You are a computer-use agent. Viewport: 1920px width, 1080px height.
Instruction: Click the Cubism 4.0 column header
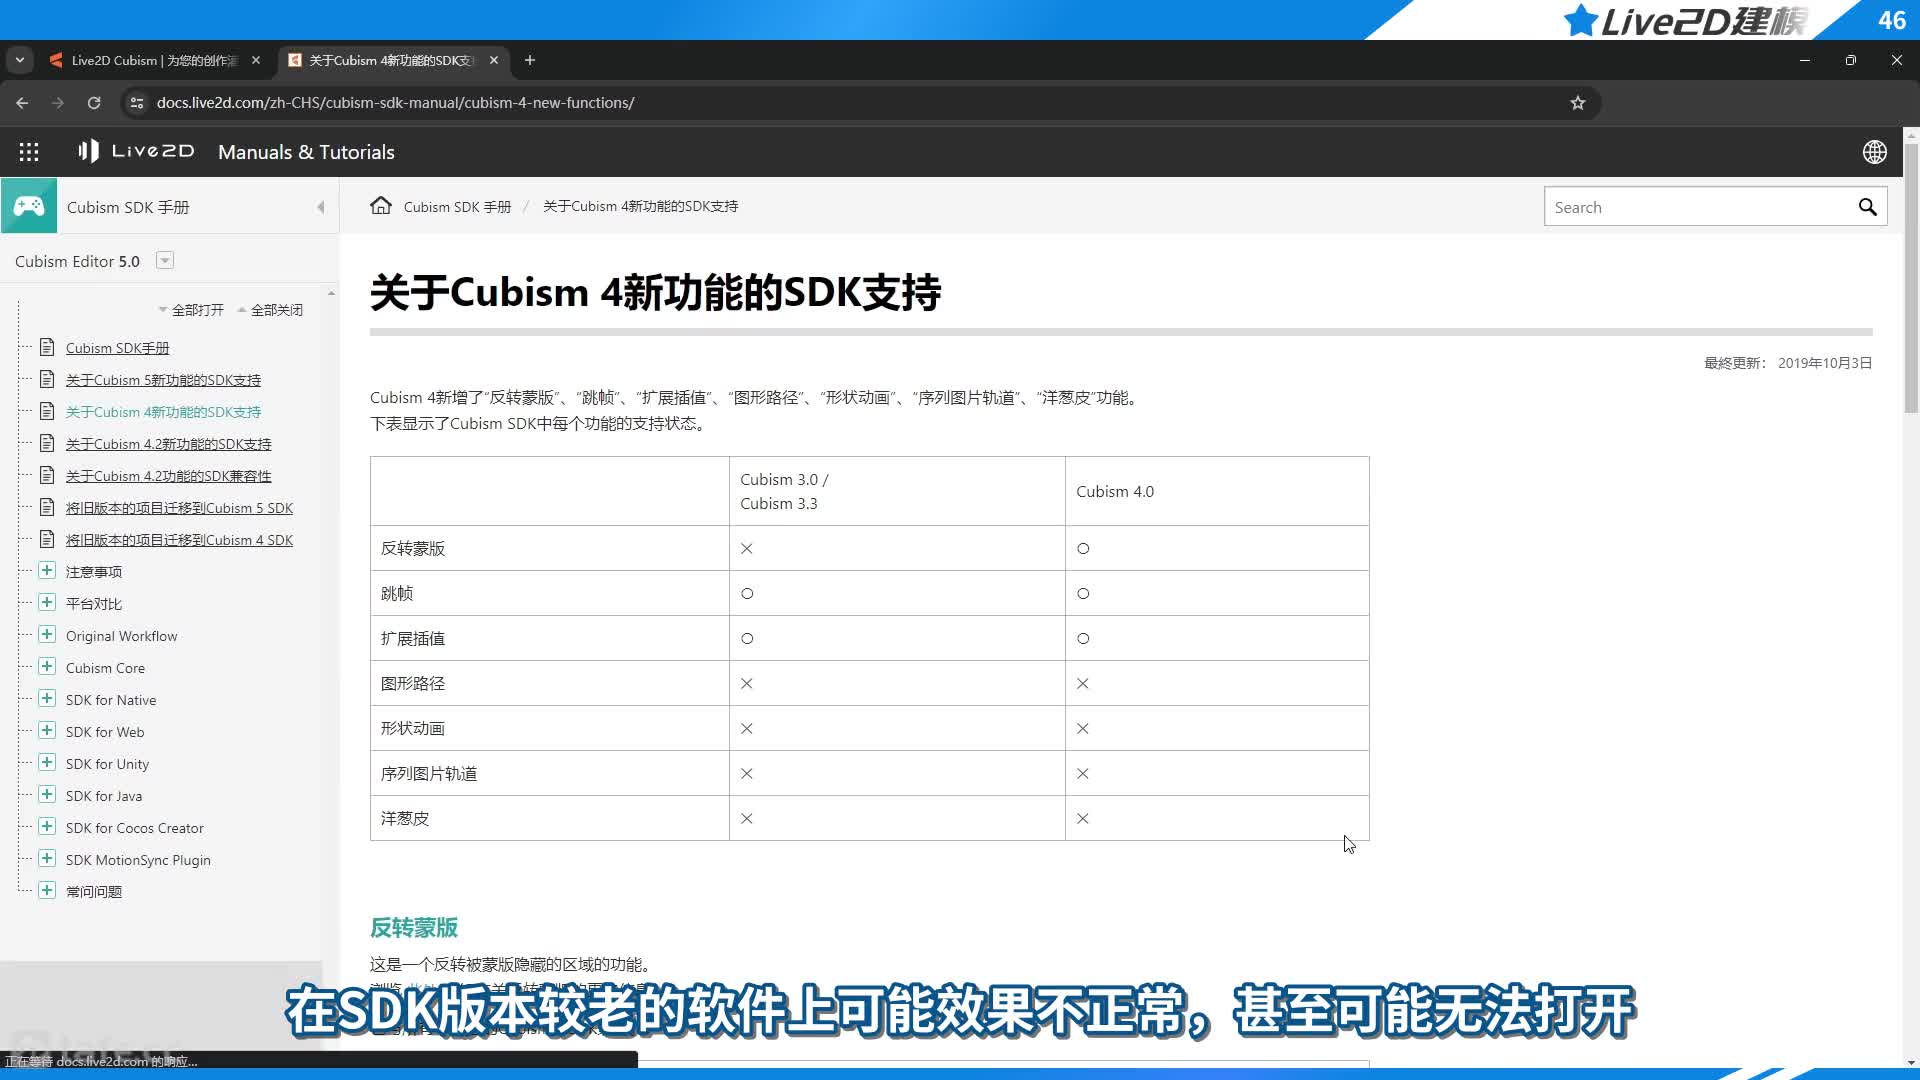(1115, 492)
